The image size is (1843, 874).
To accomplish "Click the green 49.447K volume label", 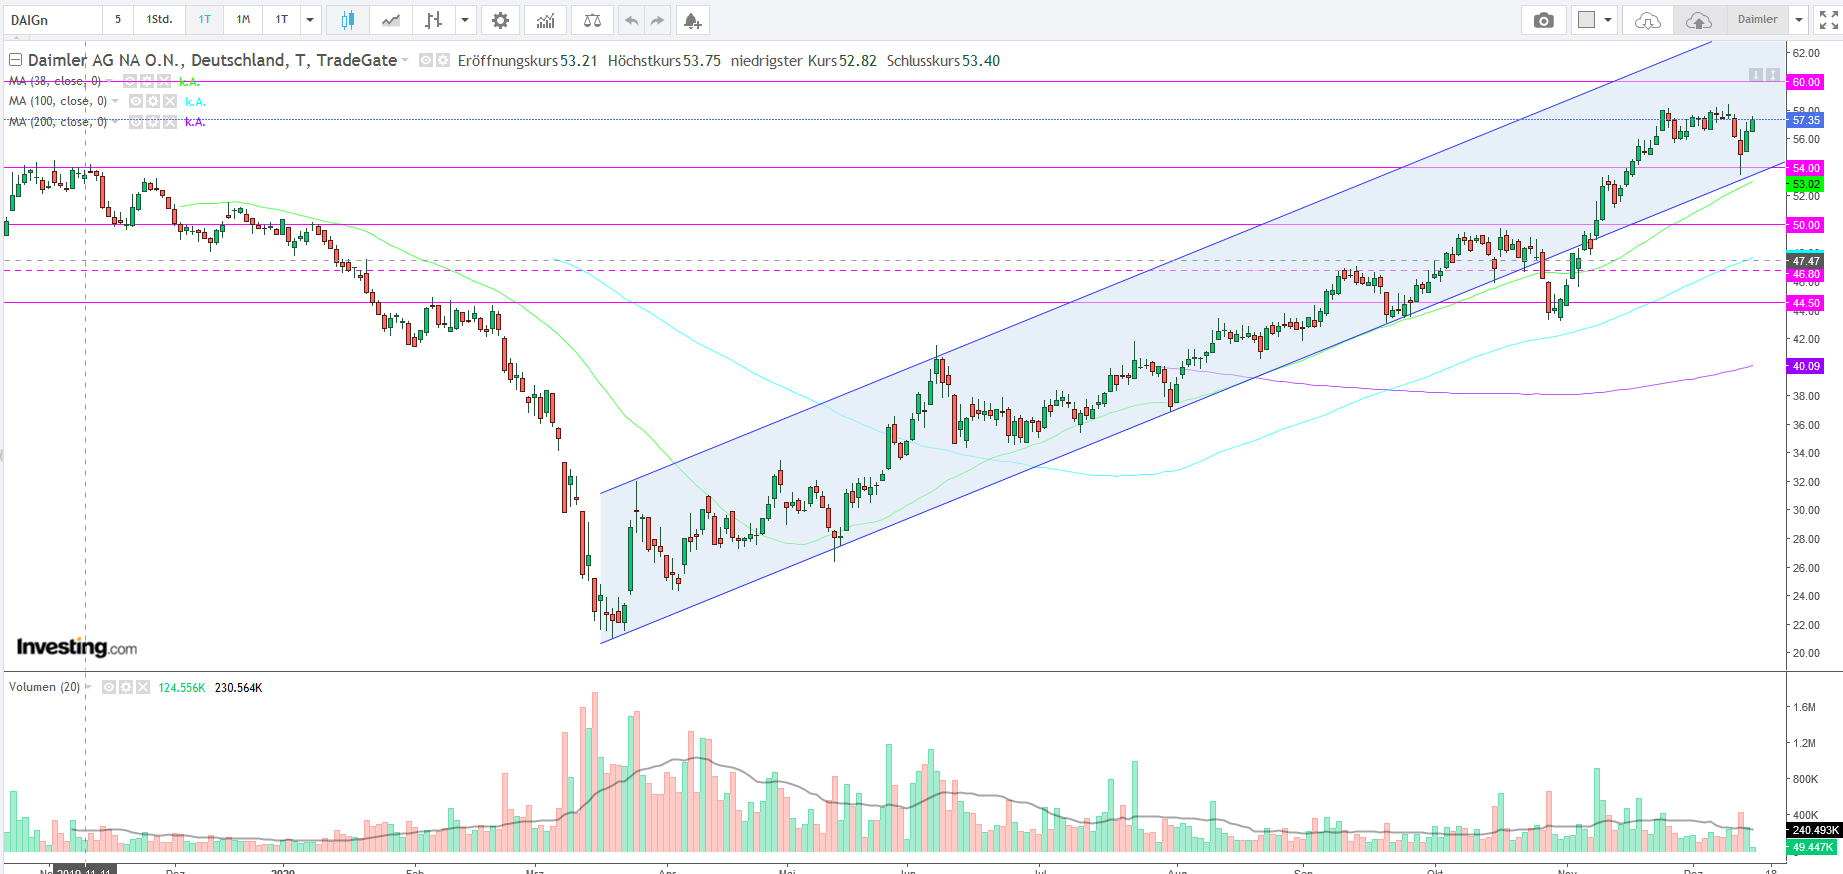I will coord(1812,847).
